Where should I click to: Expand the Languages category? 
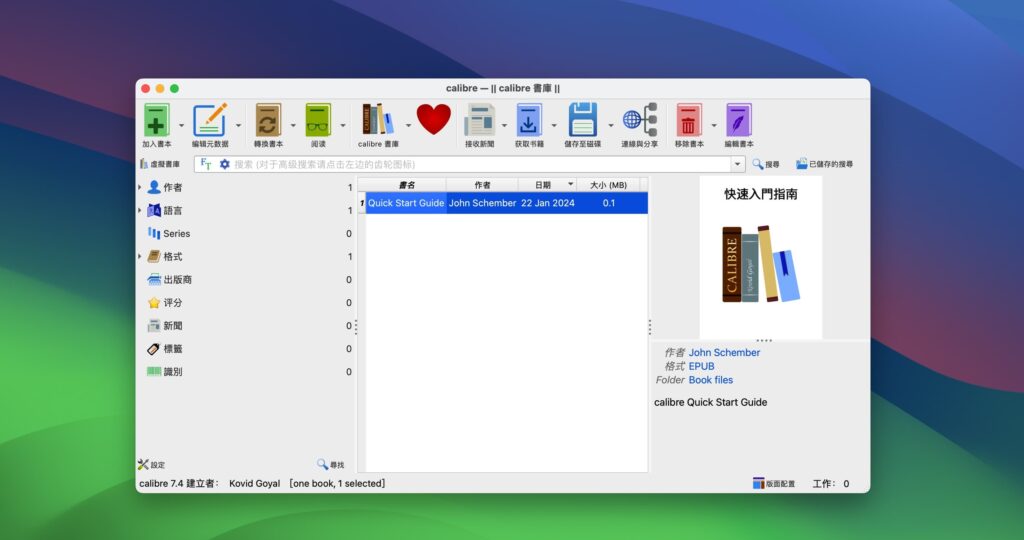[140, 210]
